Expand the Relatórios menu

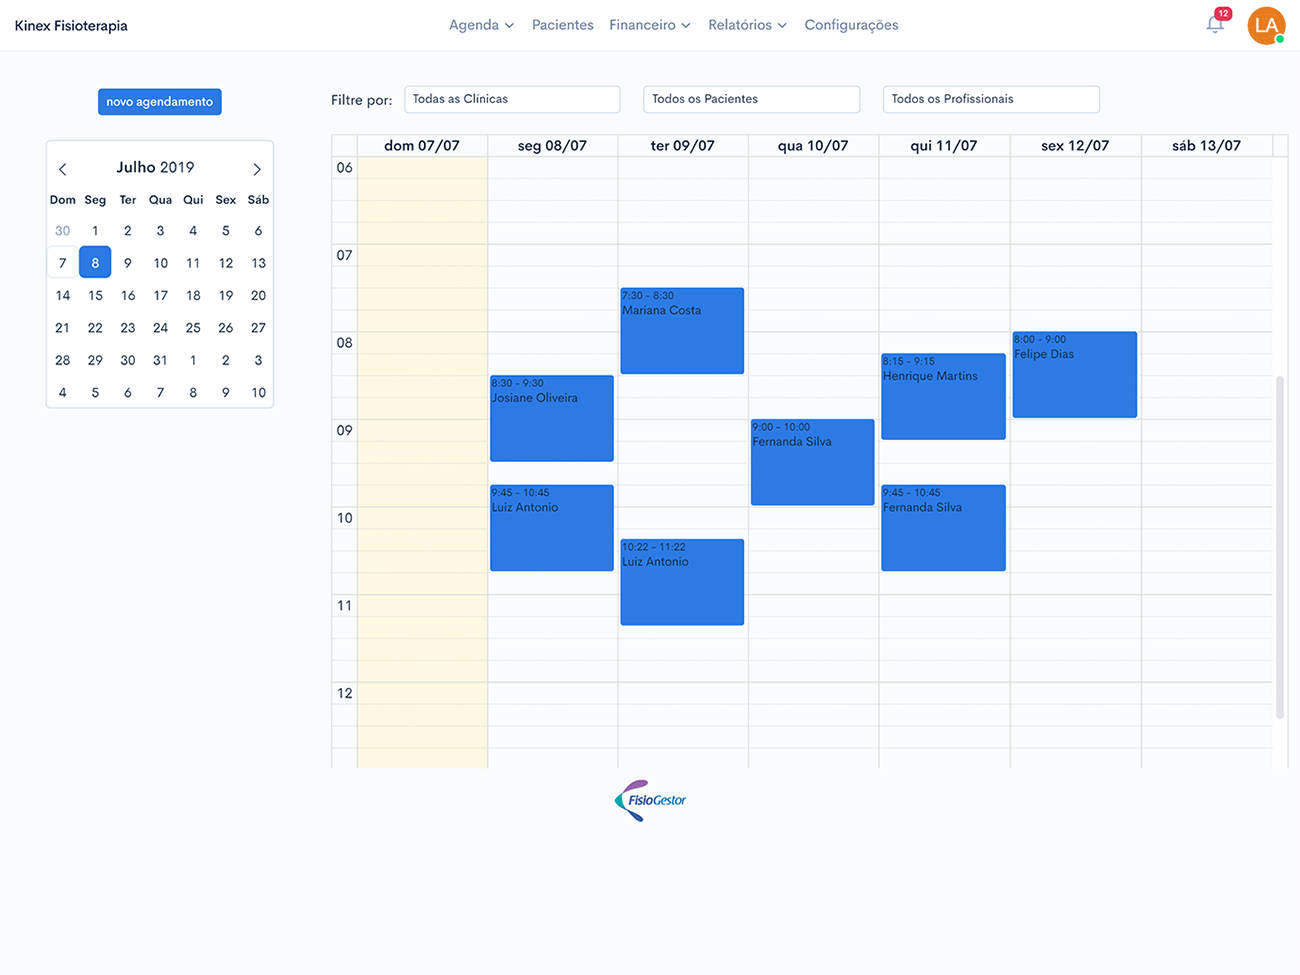pos(747,25)
